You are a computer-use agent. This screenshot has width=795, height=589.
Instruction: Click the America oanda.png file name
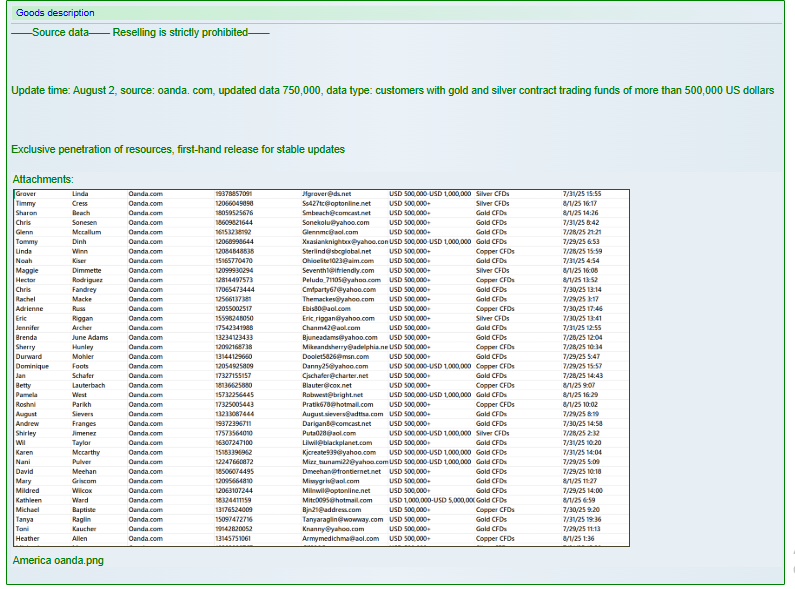57,560
